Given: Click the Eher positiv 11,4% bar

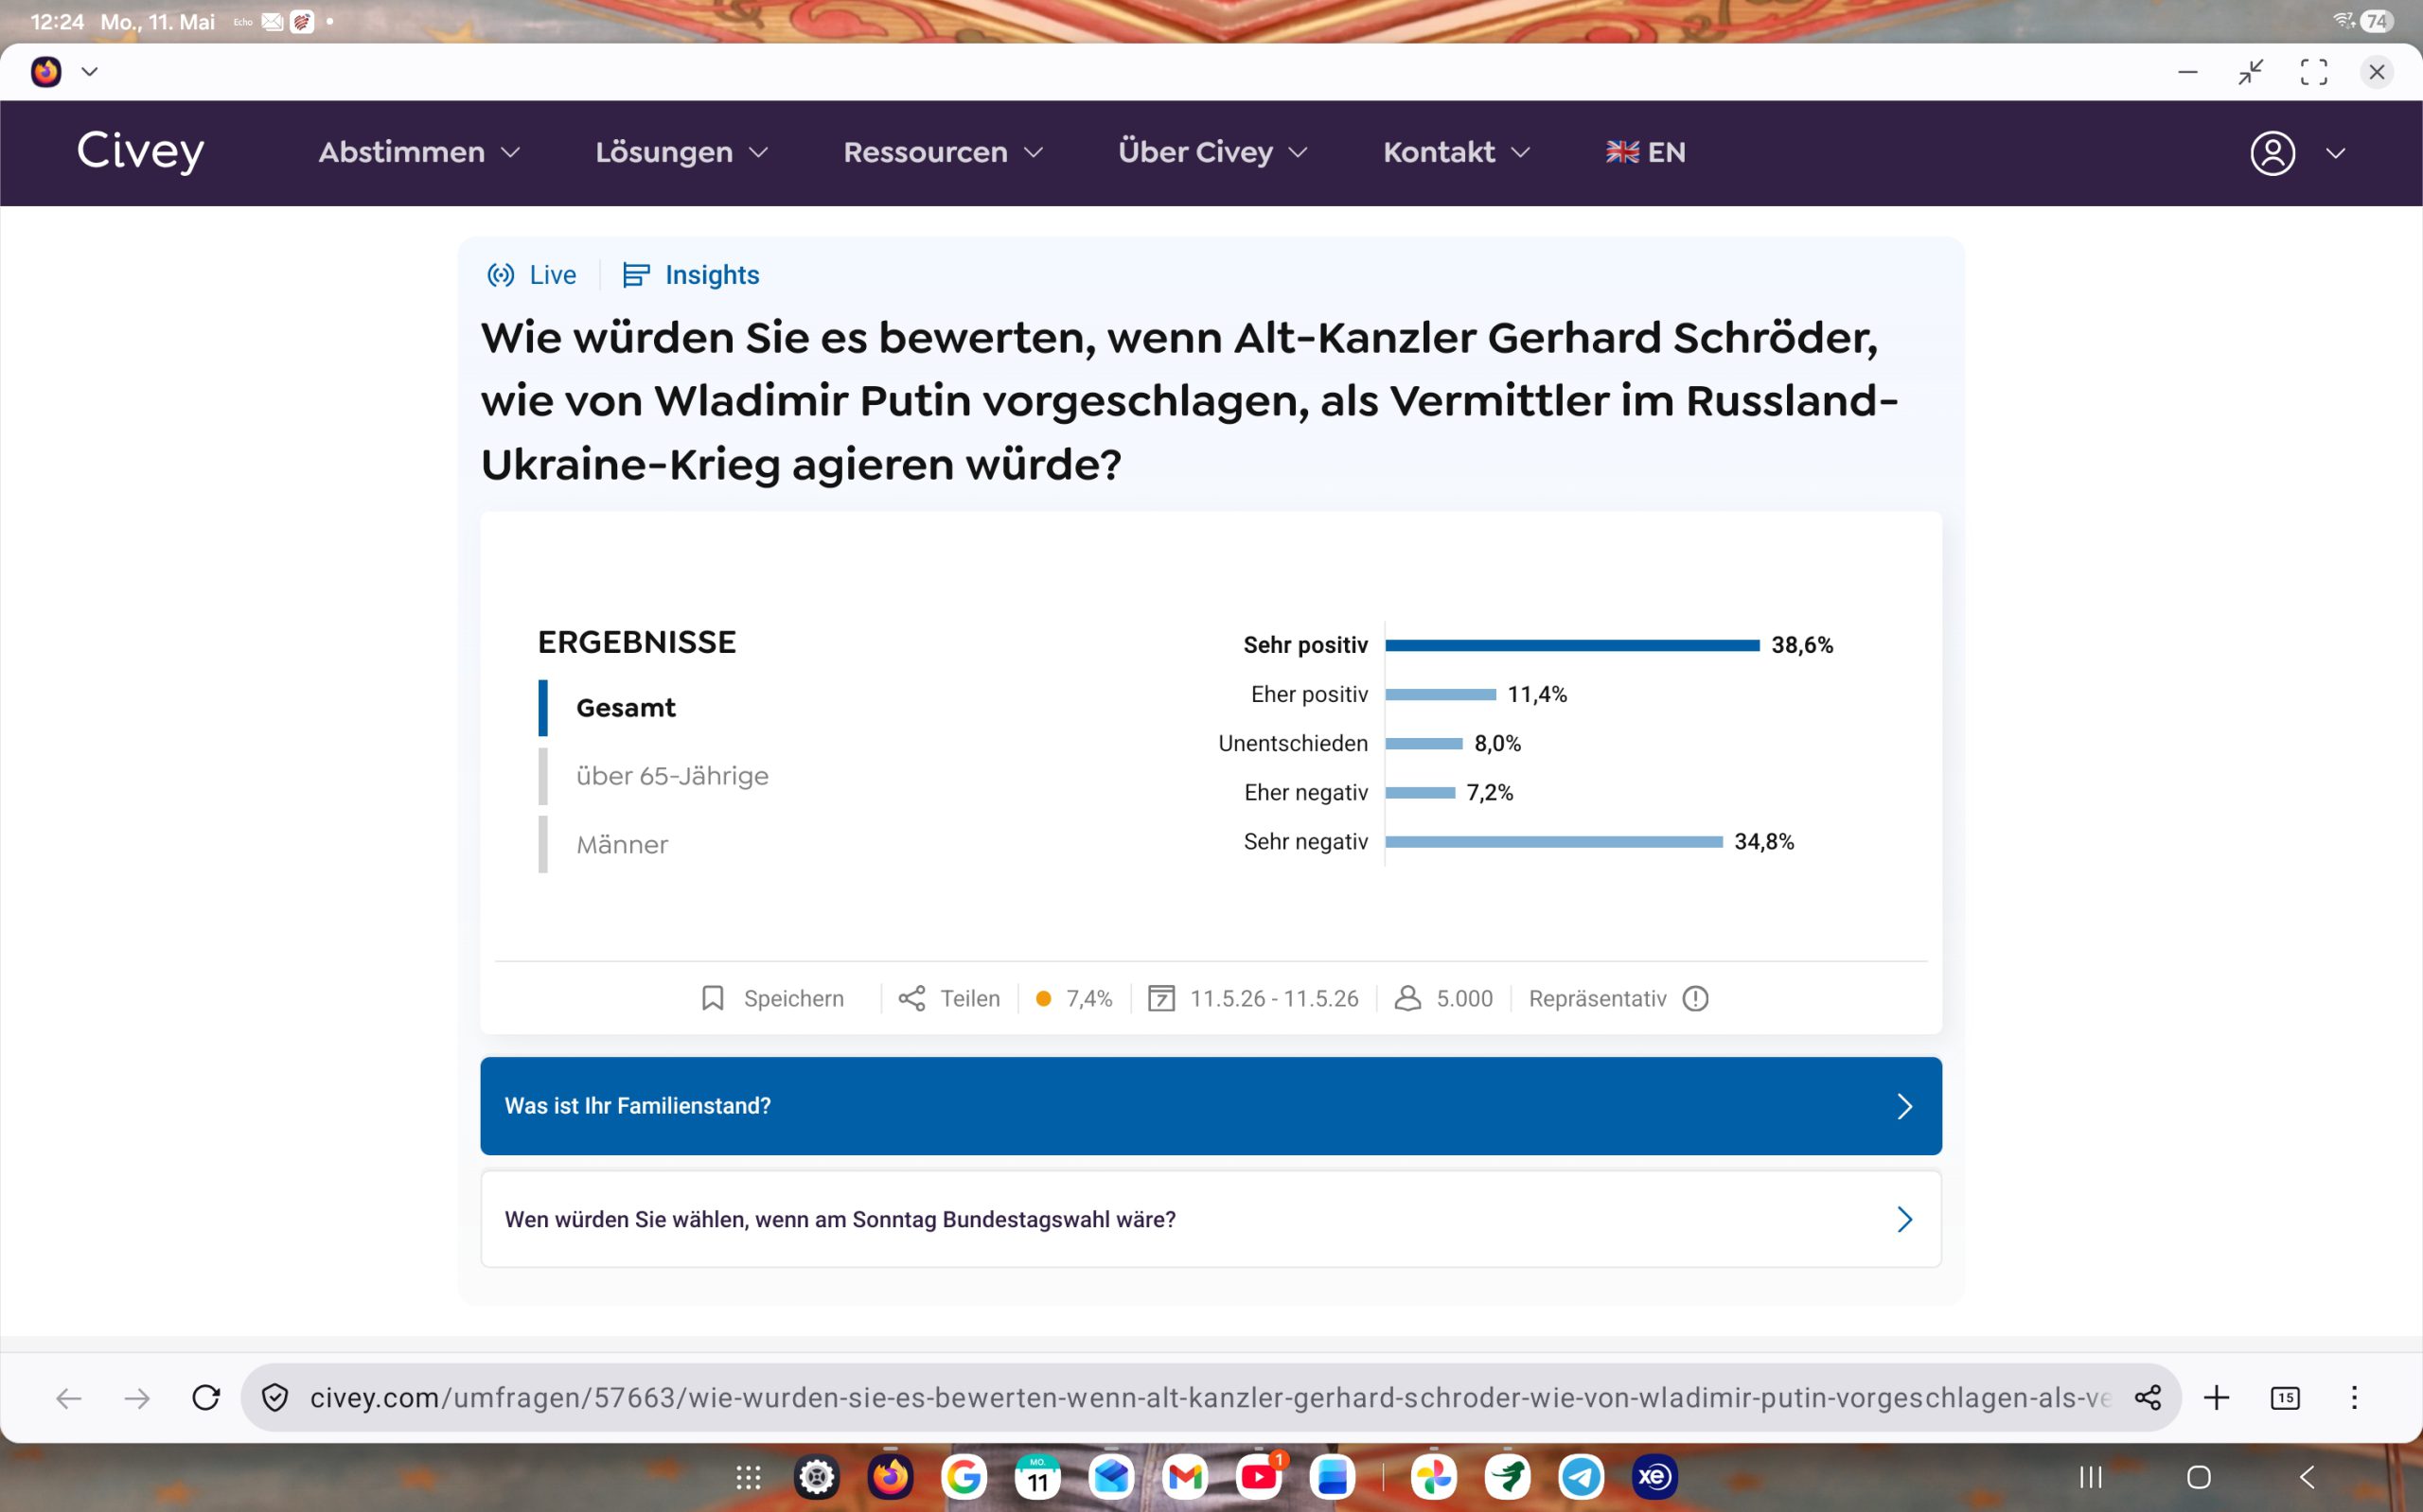Looking at the screenshot, I should click(x=1441, y=694).
